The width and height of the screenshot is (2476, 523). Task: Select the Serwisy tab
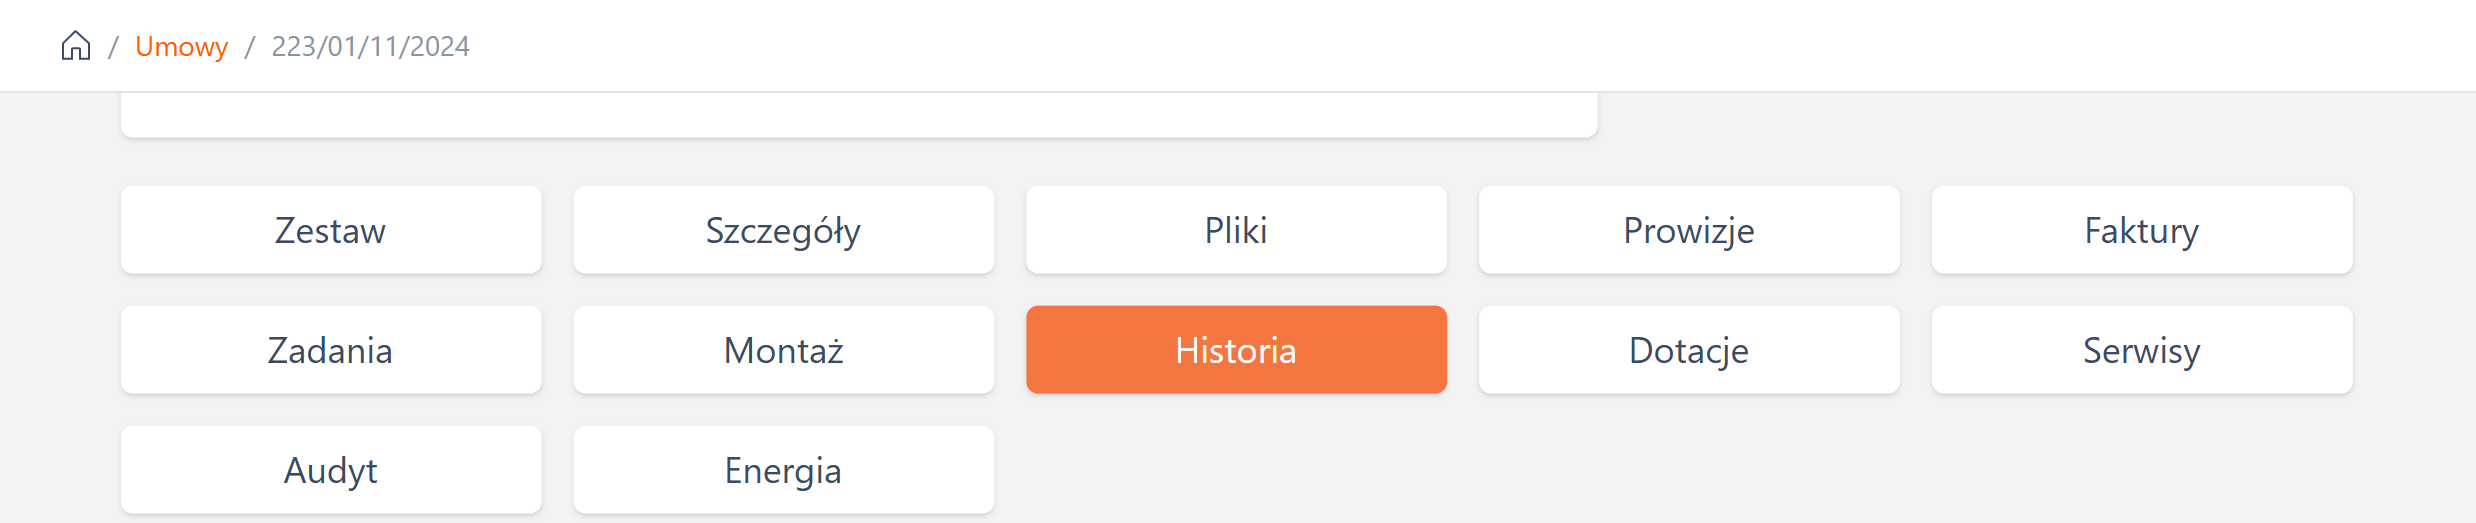2141,350
